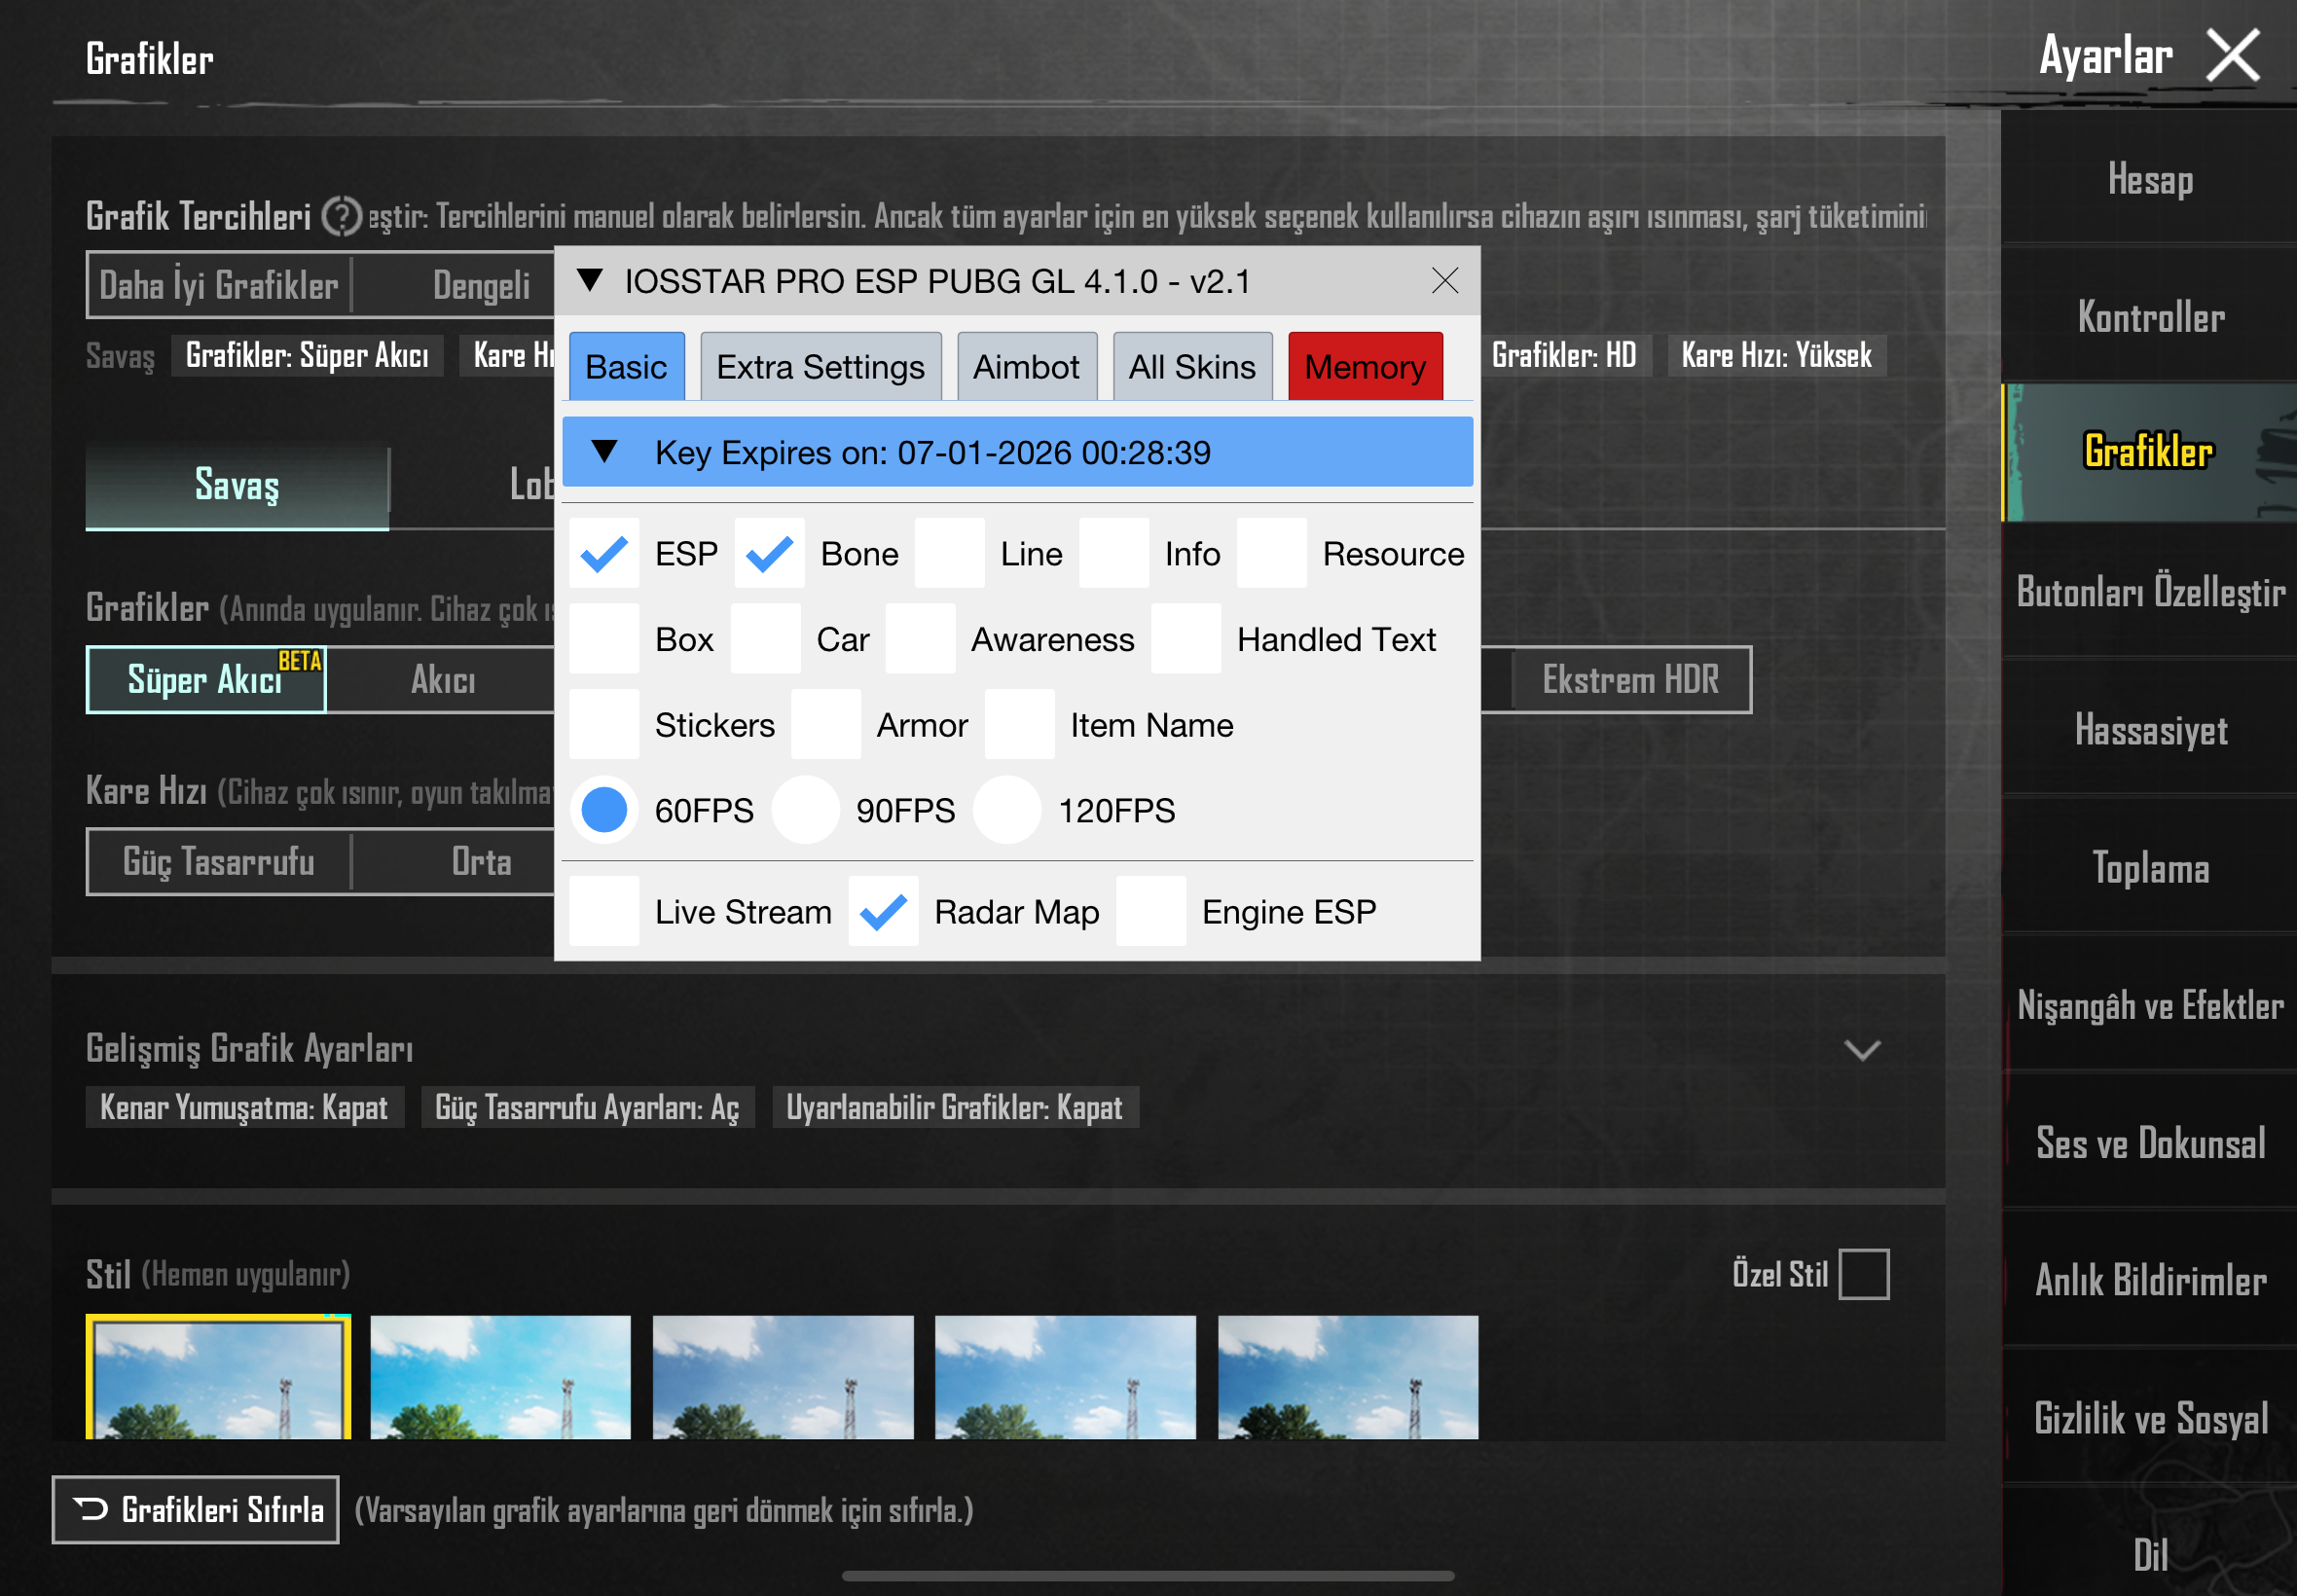
Task: Choose the third style thumbnail
Action: (783, 1377)
